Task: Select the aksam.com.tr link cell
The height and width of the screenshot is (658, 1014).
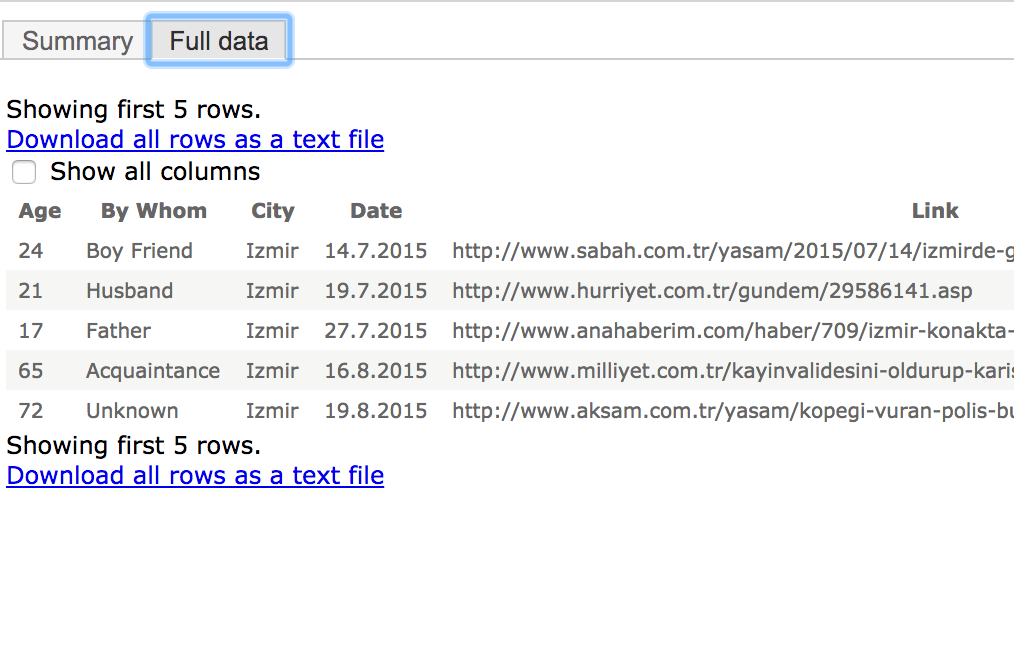Action: click(733, 411)
